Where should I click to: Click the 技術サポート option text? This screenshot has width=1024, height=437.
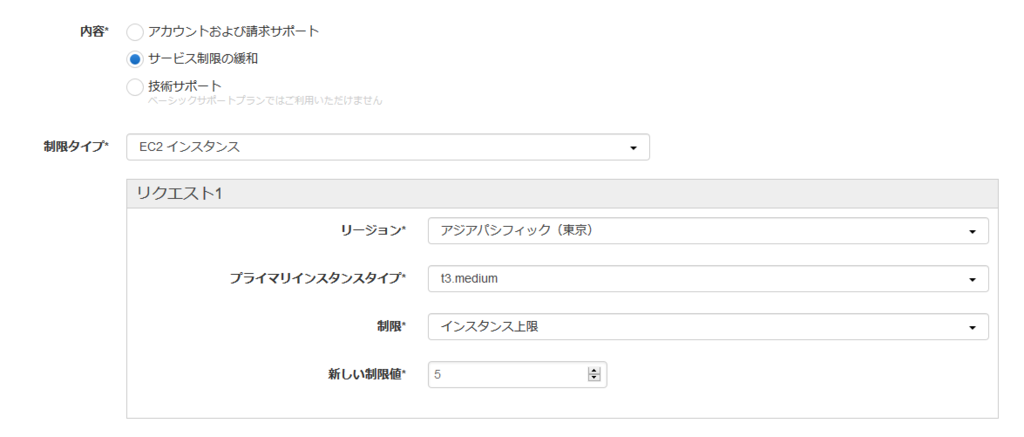coord(185,86)
